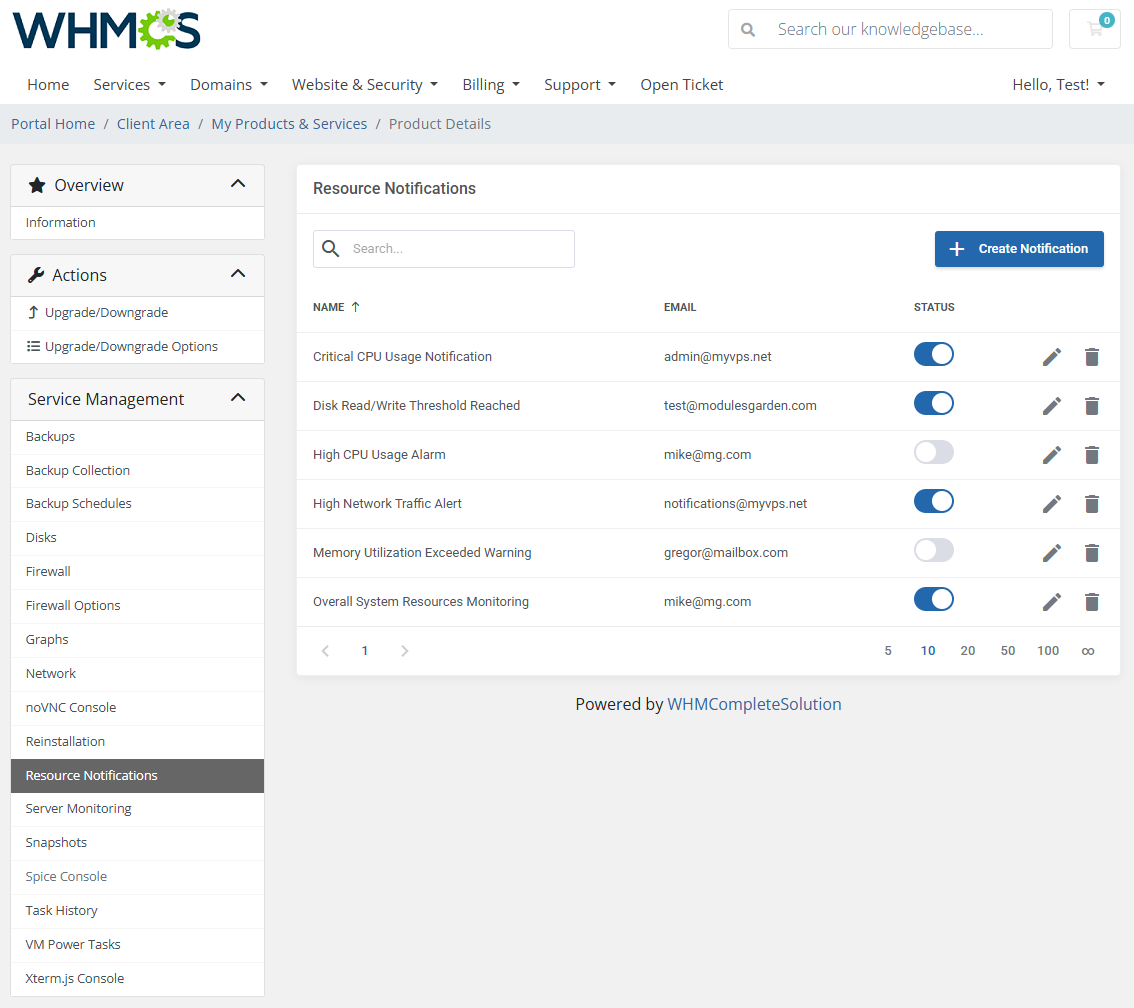Open Website & Security dropdown
The width and height of the screenshot is (1134, 1008).
[x=364, y=85]
